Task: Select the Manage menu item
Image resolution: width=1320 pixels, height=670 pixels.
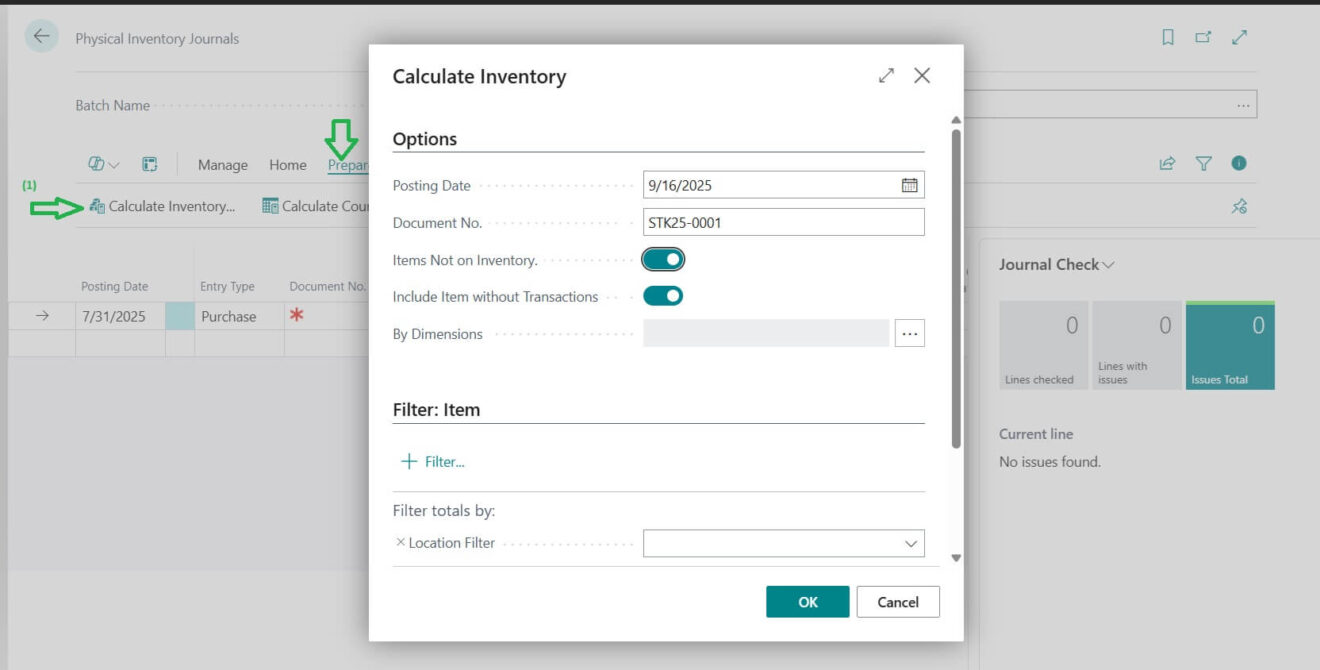Action: pos(222,164)
